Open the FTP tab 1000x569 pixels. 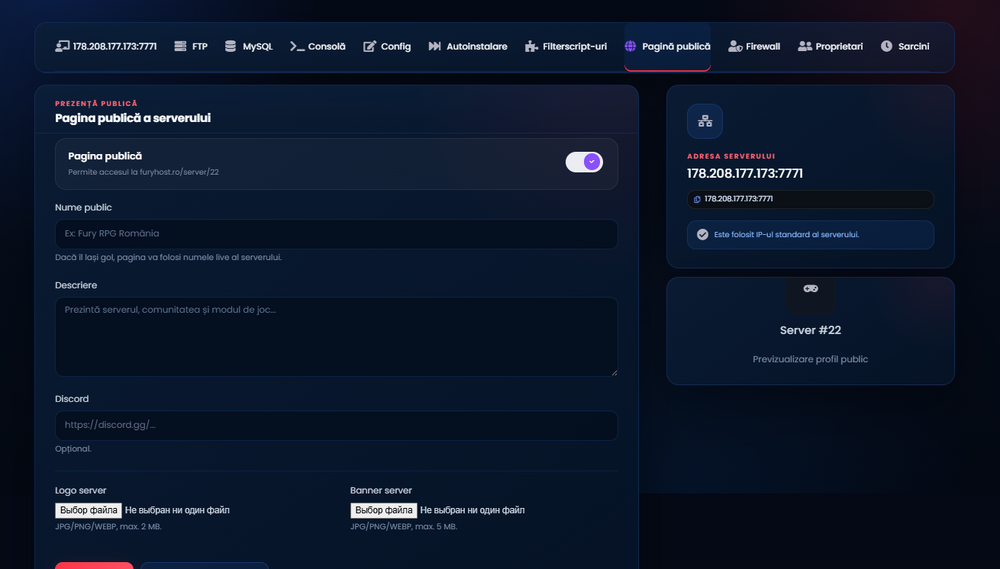pos(191,46)
